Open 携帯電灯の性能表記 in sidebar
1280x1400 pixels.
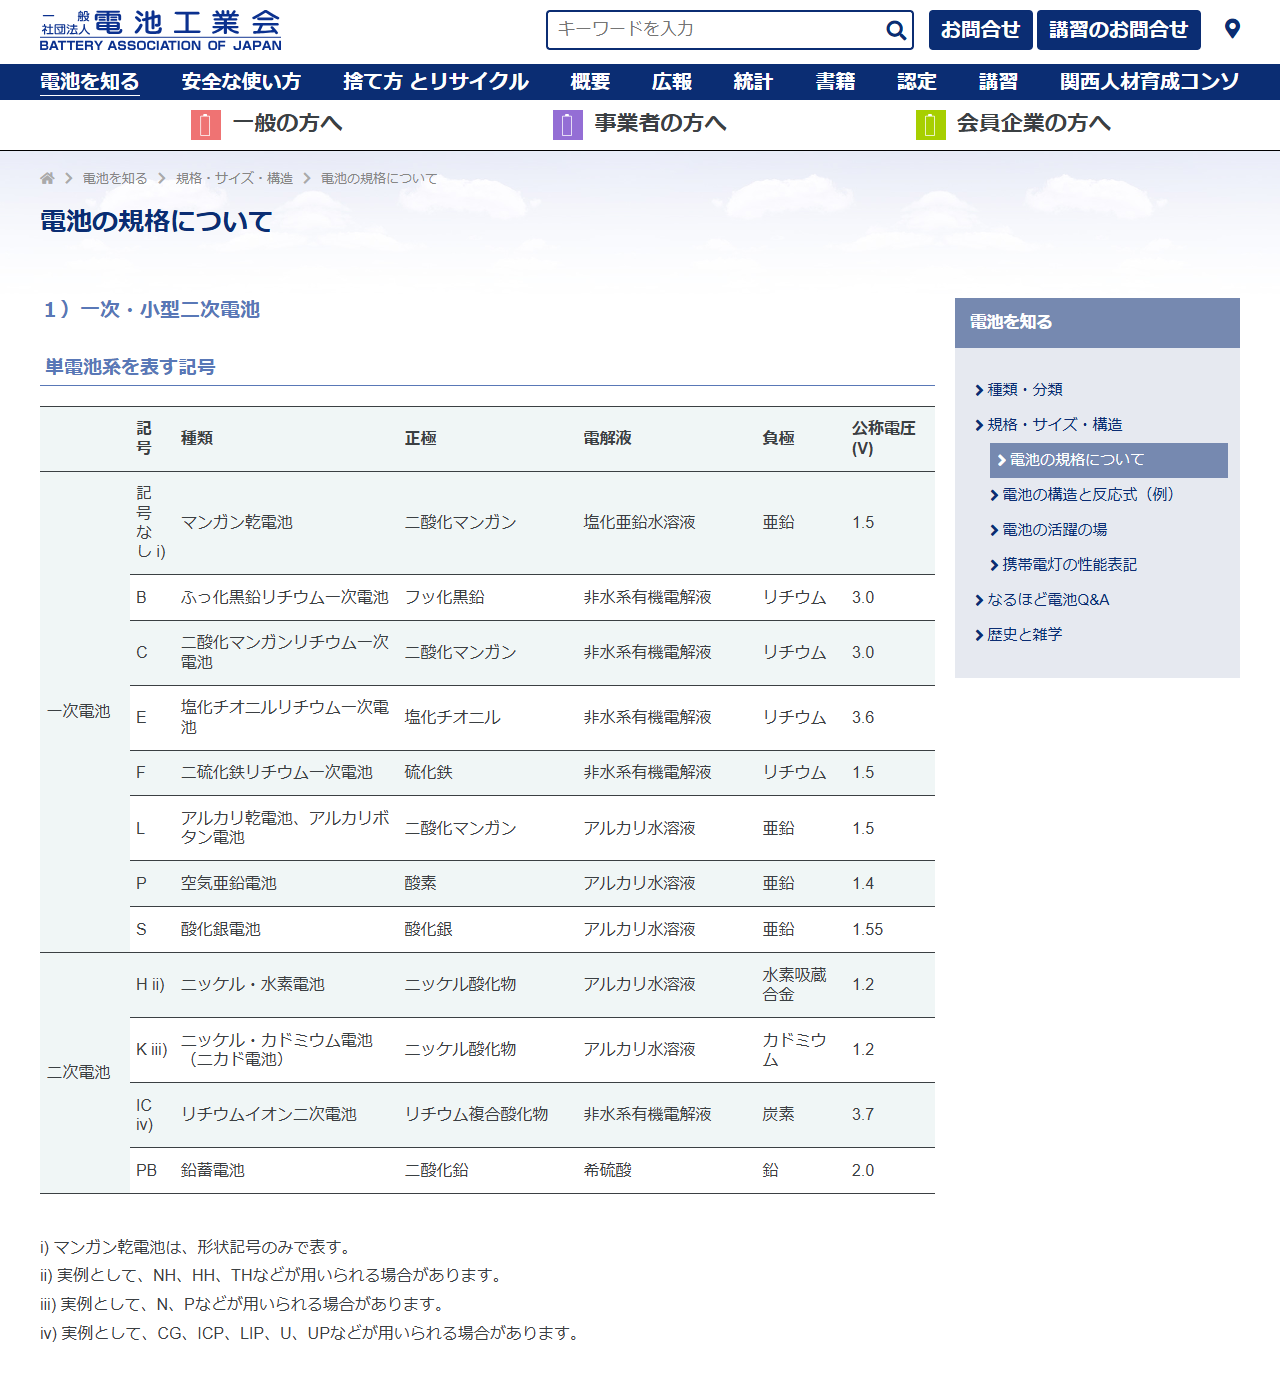pyautogui.click(x=1070, y=565)
